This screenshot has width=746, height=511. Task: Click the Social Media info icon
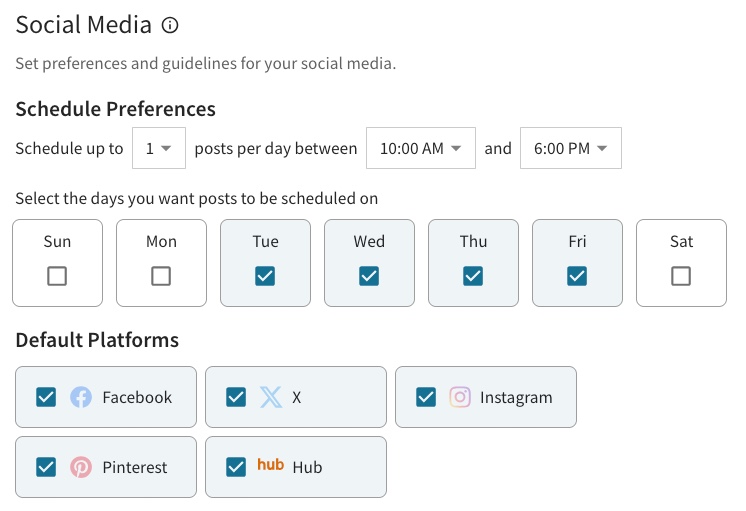click(x=170, y=25)
